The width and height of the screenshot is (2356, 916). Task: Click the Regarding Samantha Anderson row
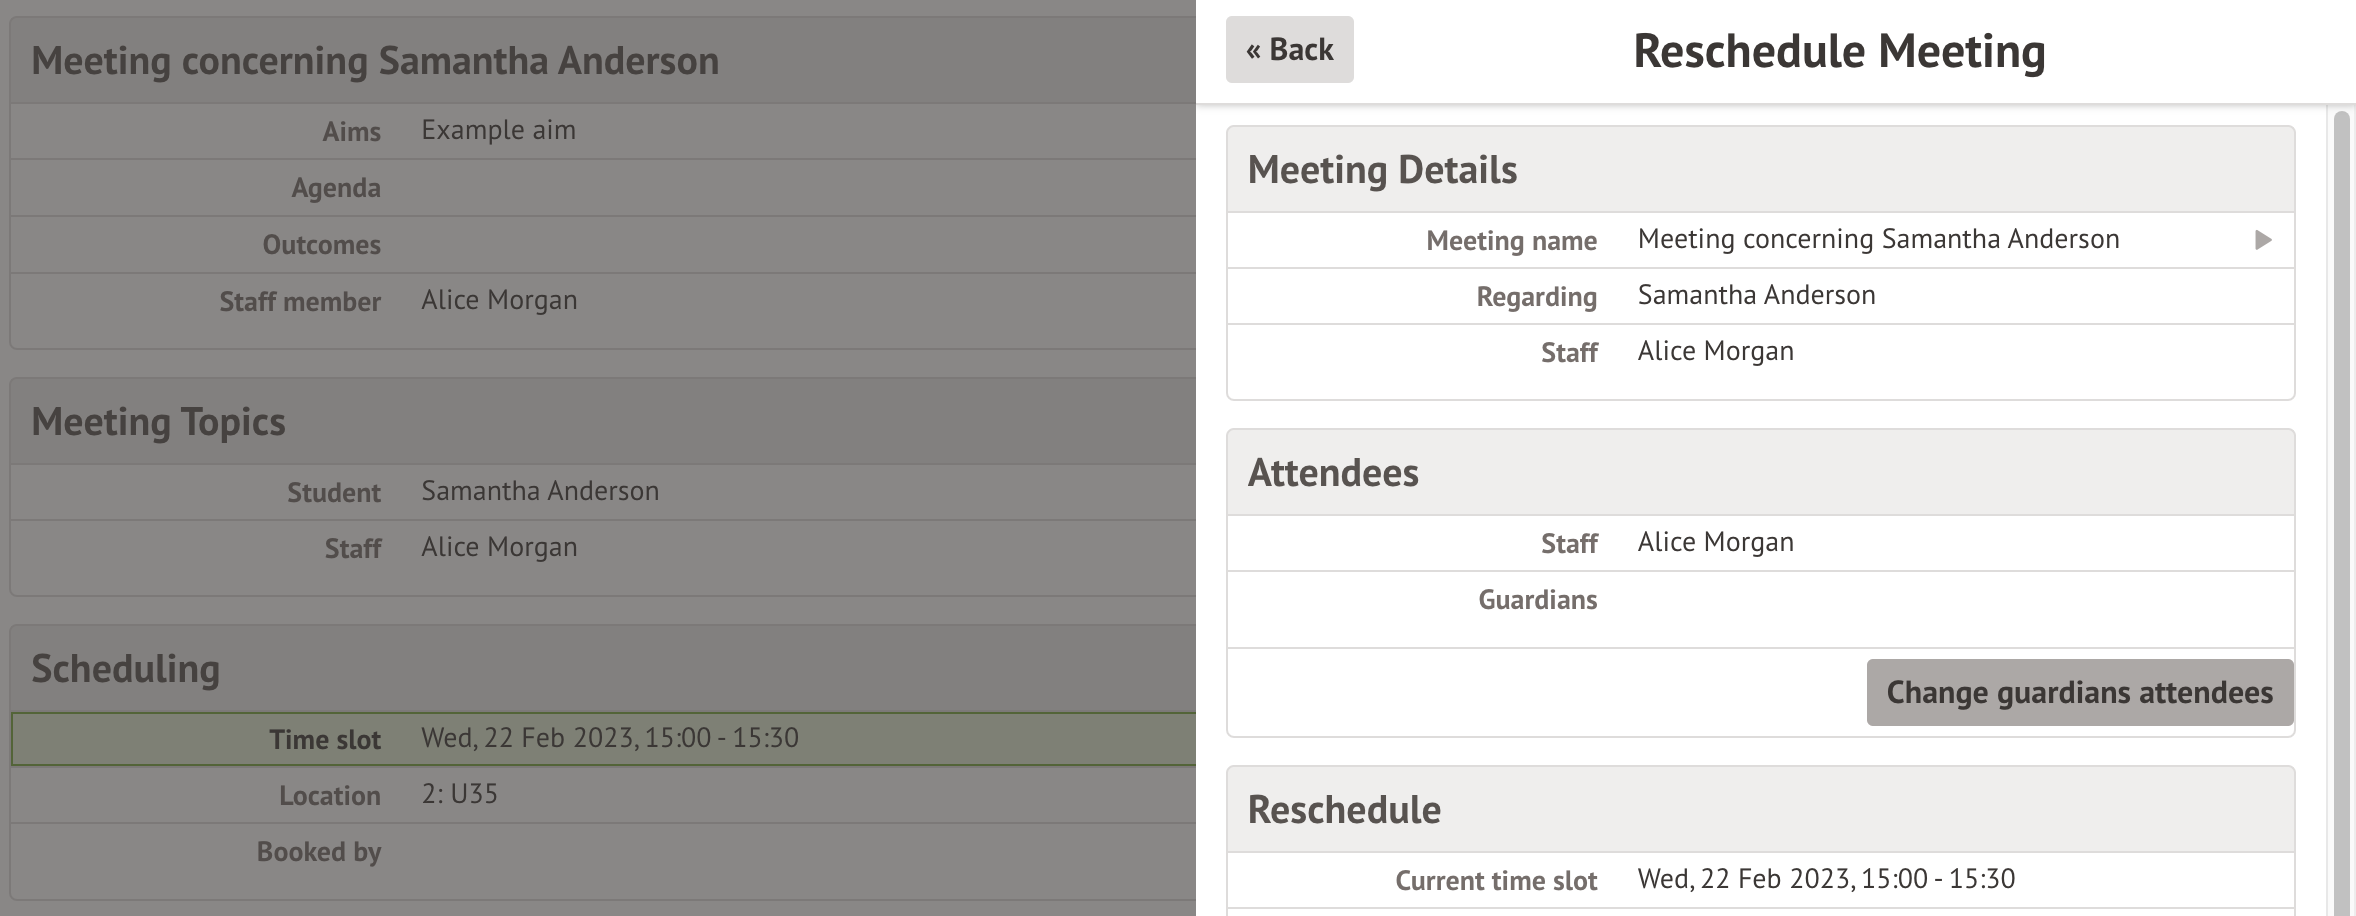click(1760, 296)
